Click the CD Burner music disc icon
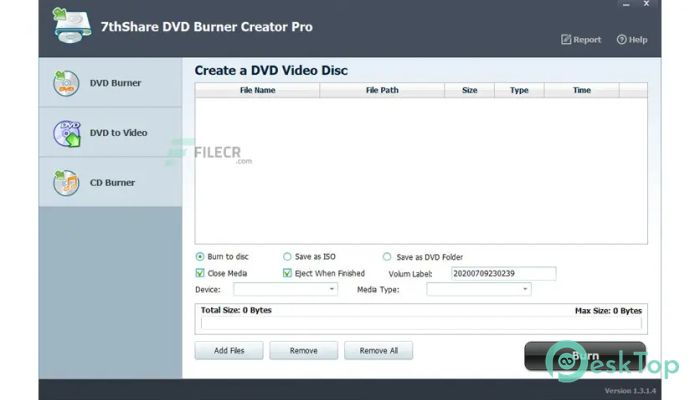The width and height of the screenshot is (700, 400). [66, 183]
